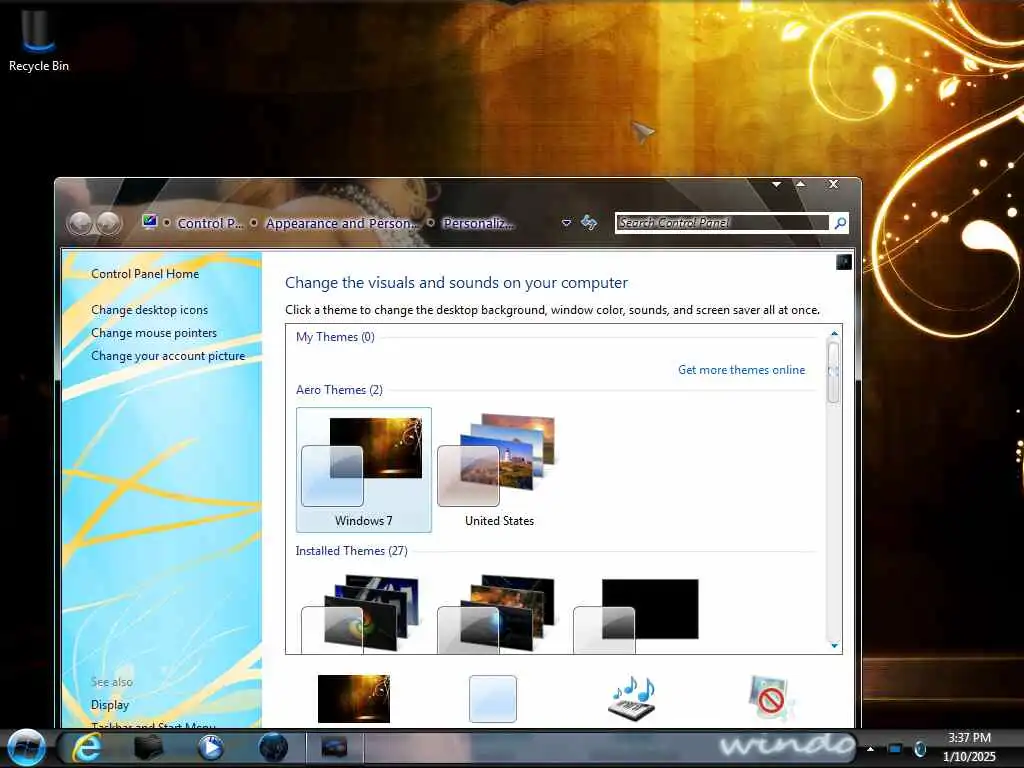Click the help icon in content corner
The image size is (1024, 768).
click(844, 263)
